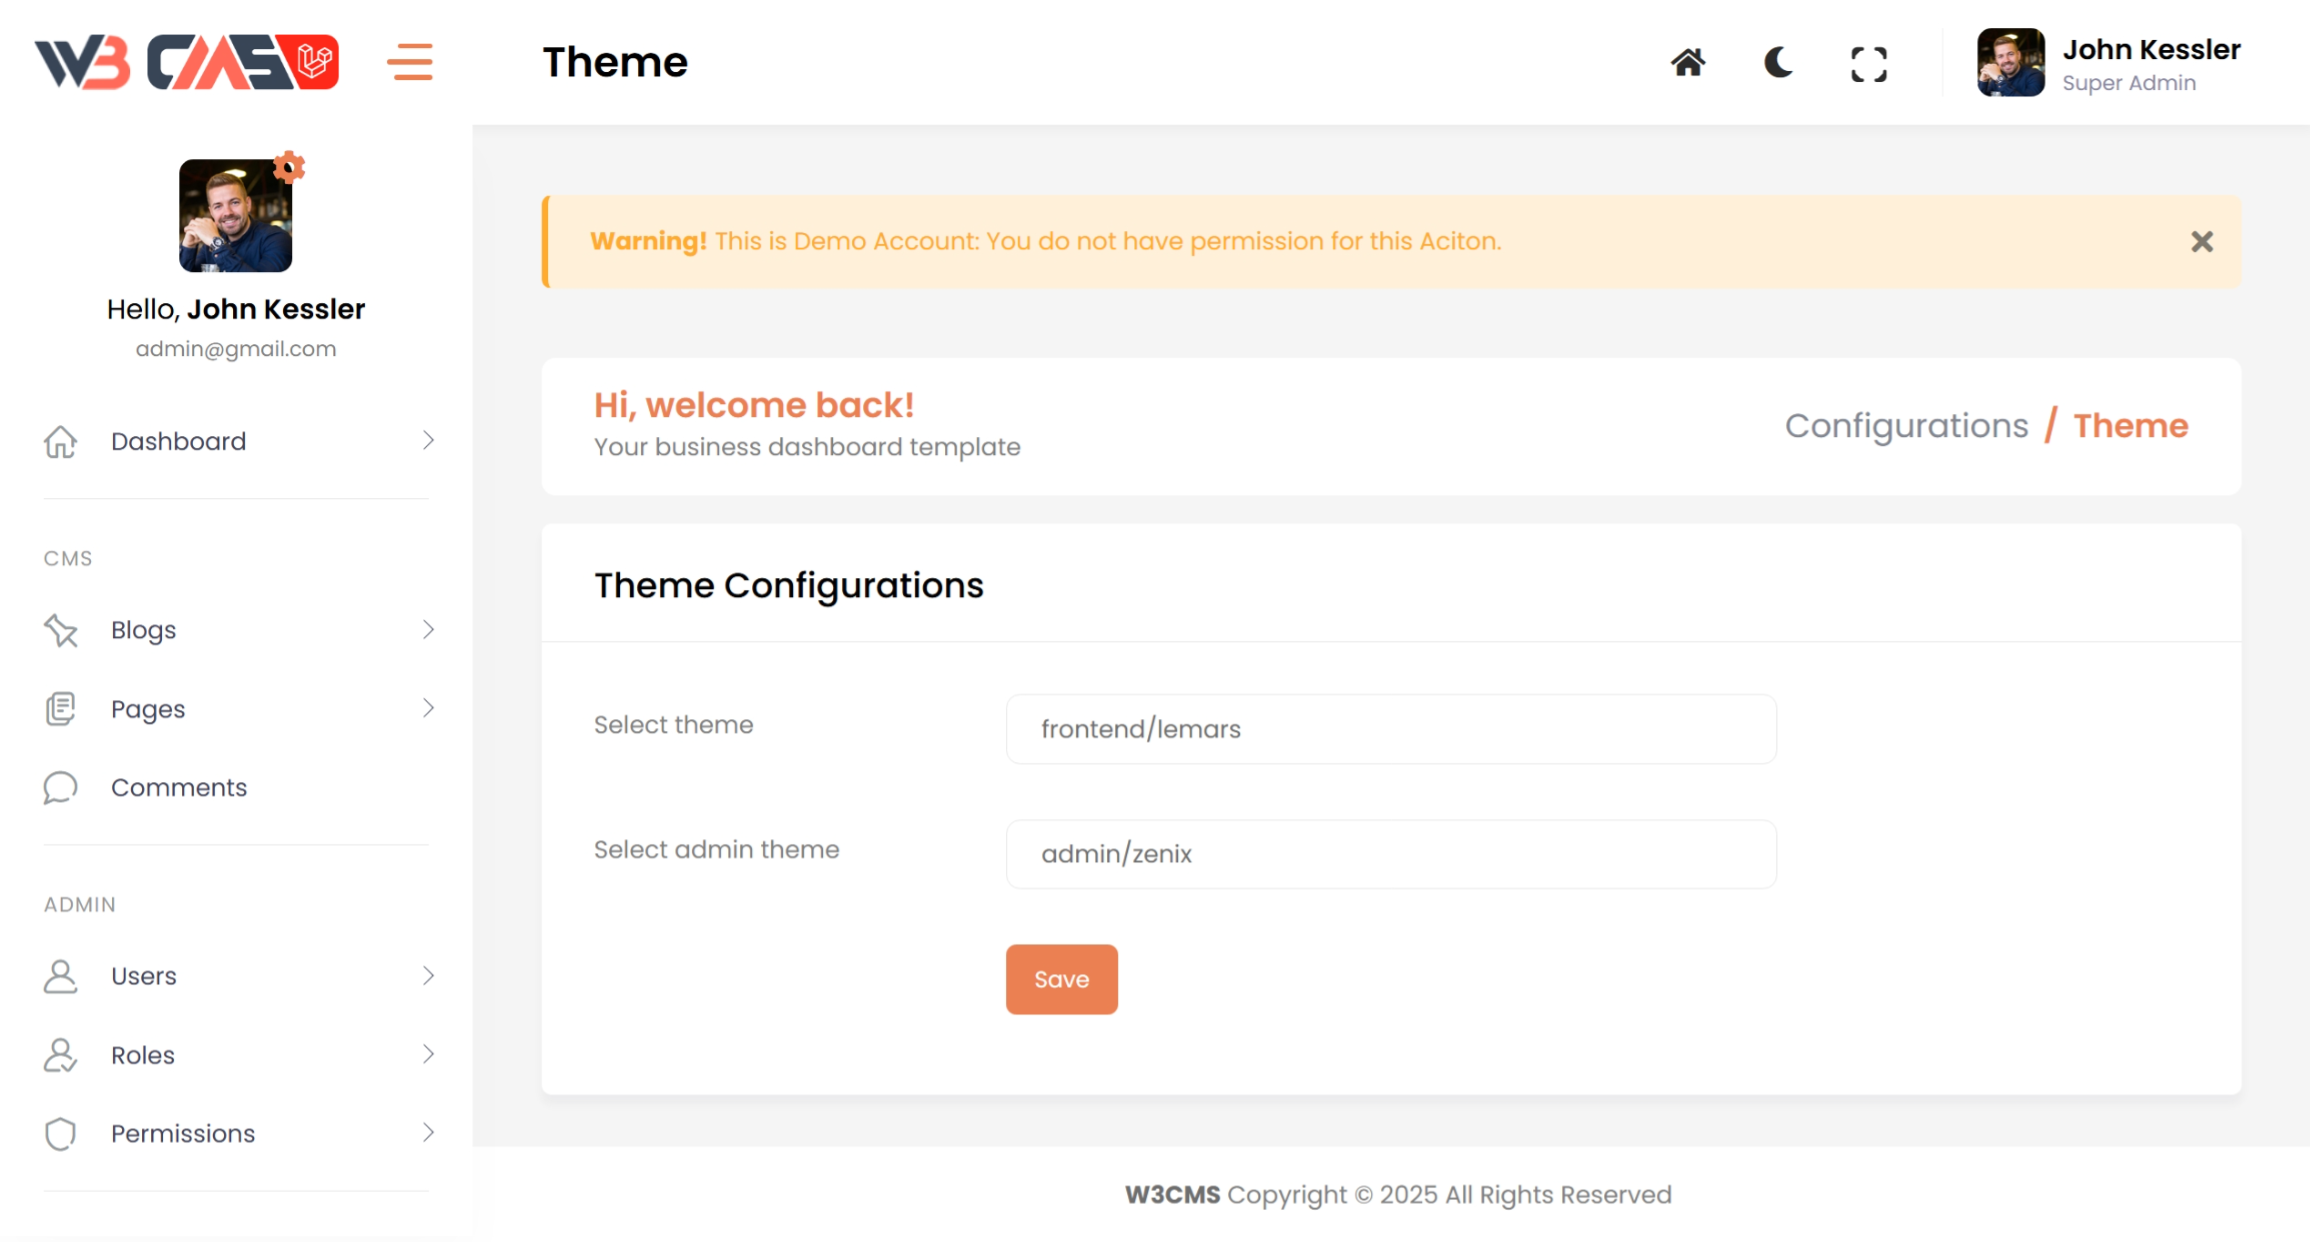Click Configurations breadcrumb link
2310x1242 pixels.
[1906, 426]
